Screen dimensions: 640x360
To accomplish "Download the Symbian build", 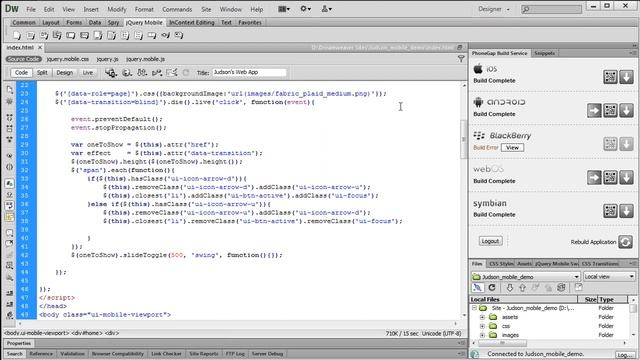I will 626,211.
